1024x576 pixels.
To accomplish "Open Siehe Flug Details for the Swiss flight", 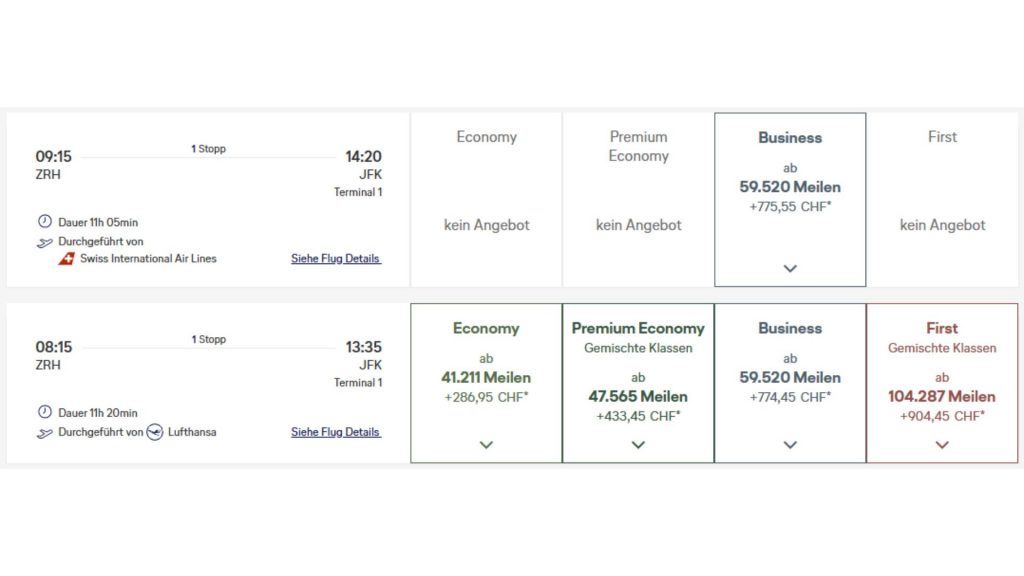I will [335, 258].
